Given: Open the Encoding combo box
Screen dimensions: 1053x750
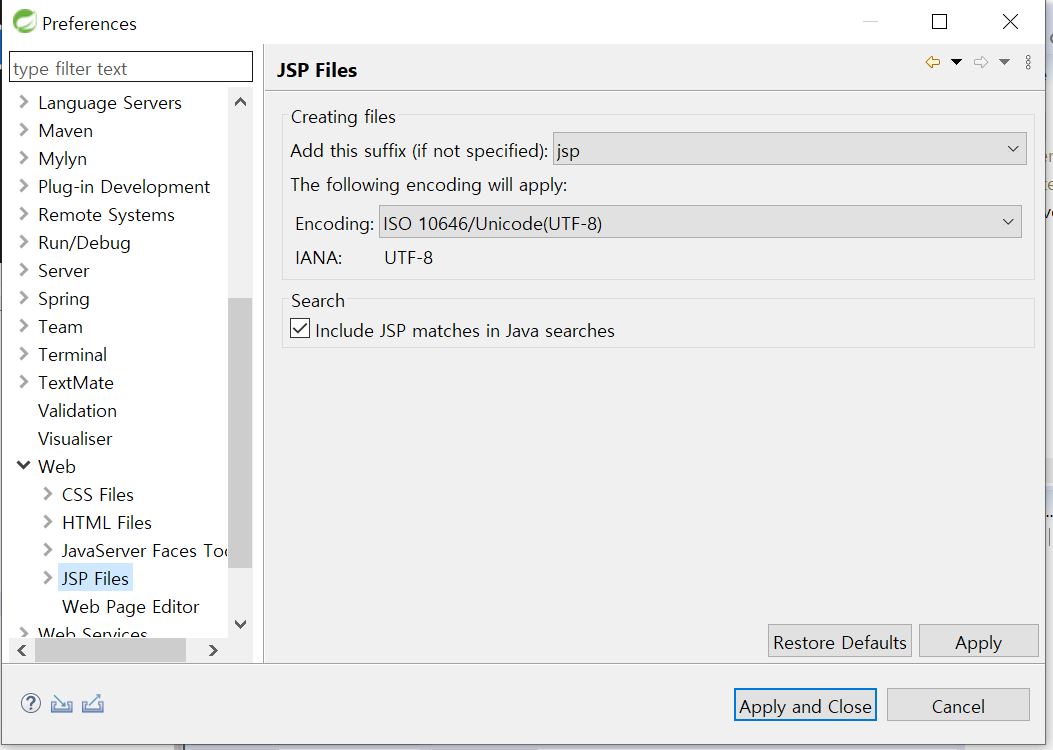Looking at the screenshot, I should point(700,222).
